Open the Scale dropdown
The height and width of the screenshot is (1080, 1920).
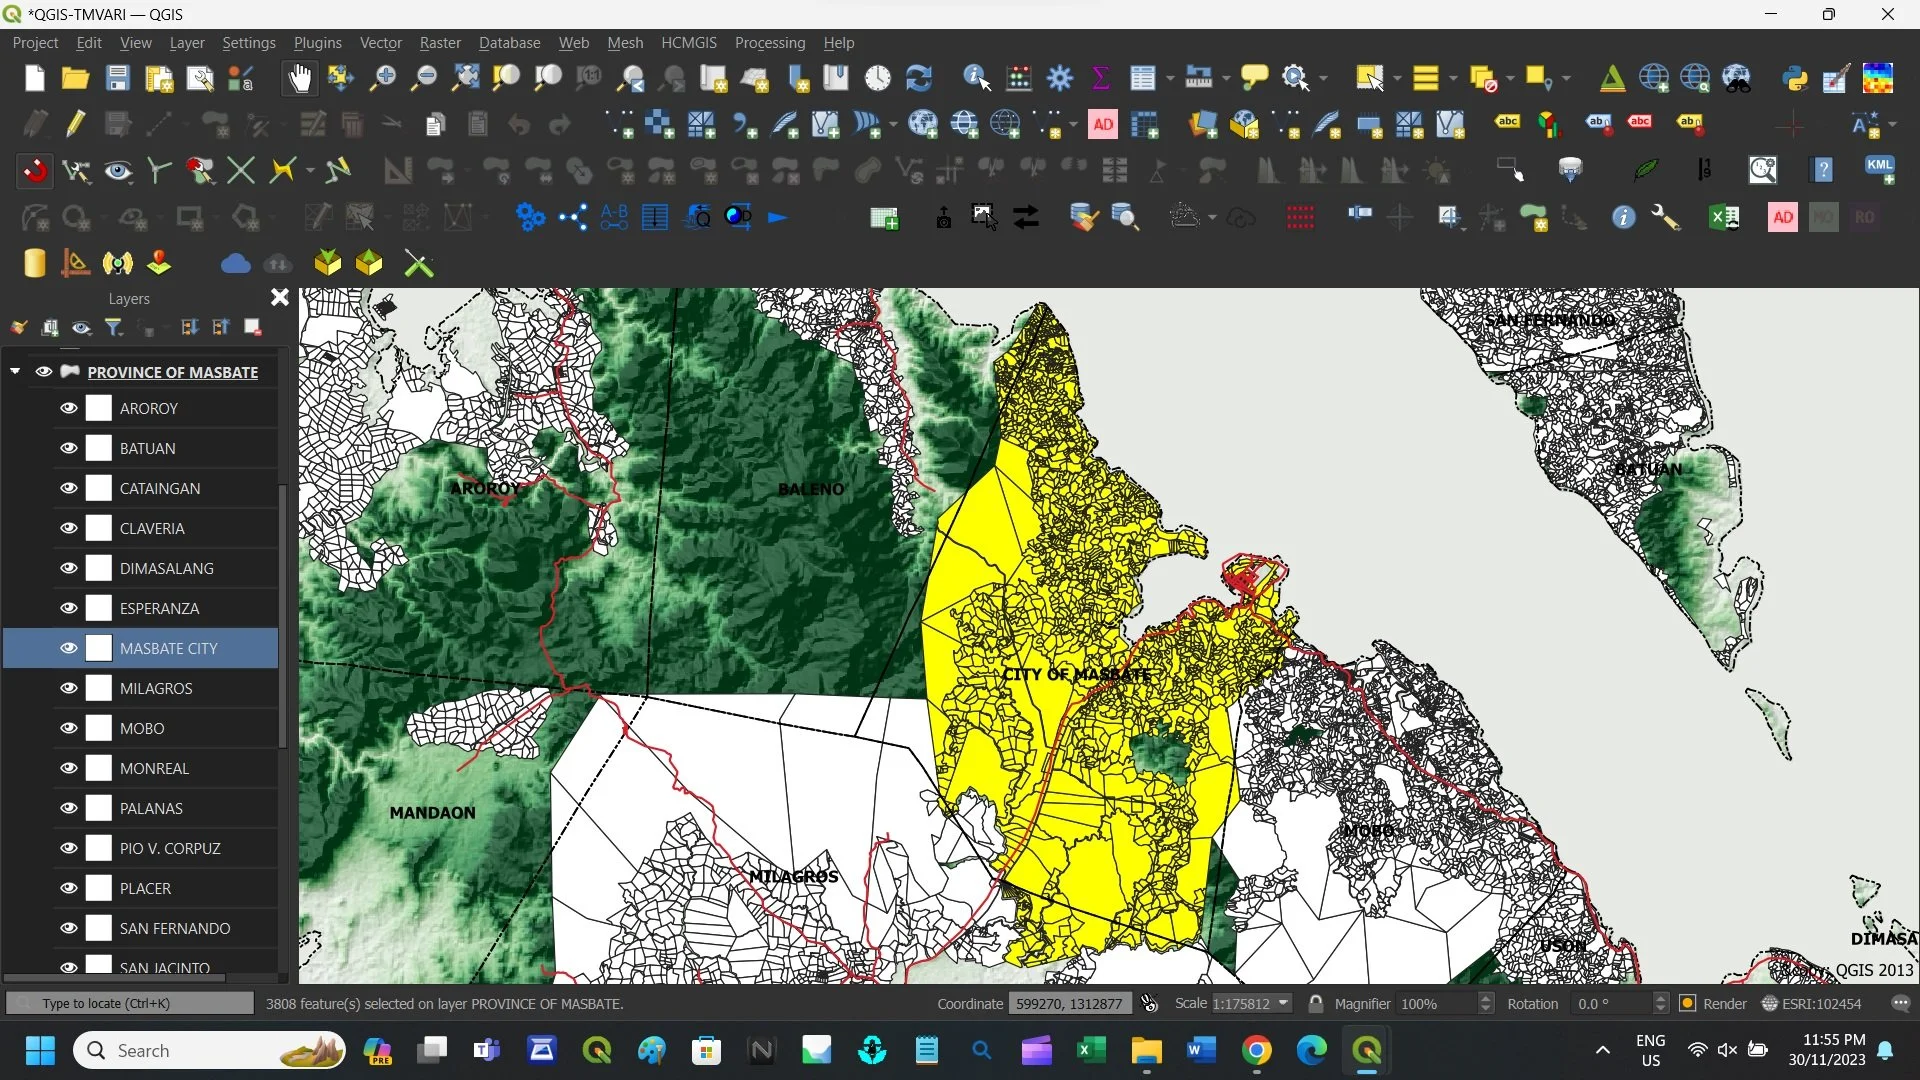point(1283,1003)
